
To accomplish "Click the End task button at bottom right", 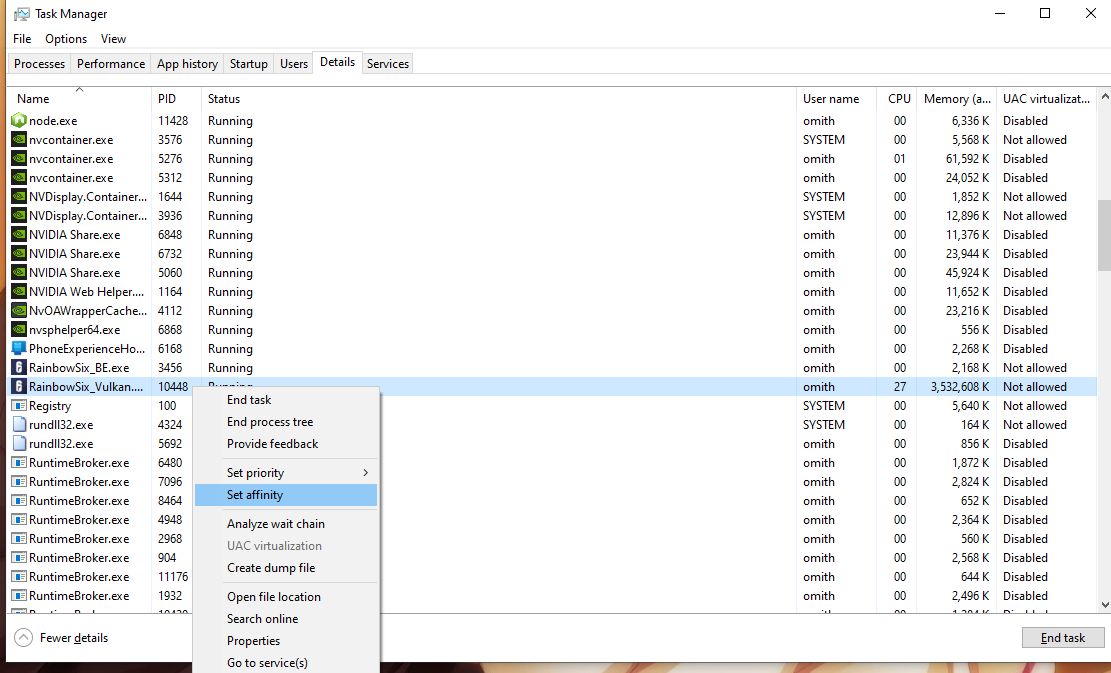I will point(1063,638).
